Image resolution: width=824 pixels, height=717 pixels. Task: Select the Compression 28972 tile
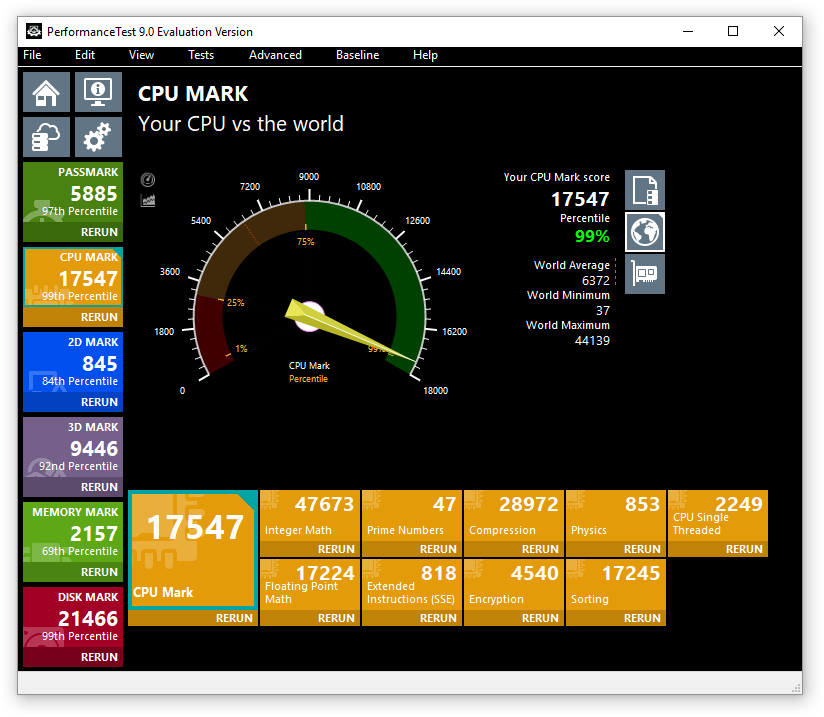tap(514, 516)
